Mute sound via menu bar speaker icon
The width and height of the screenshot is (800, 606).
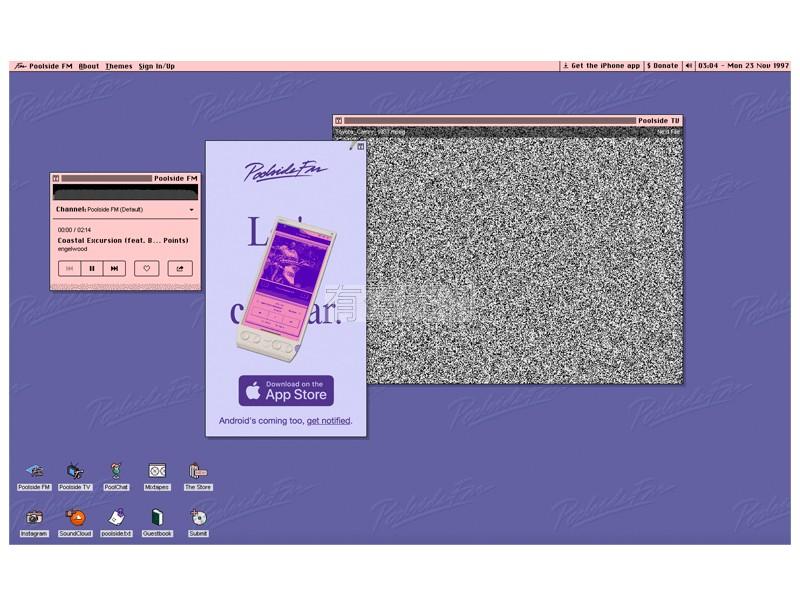pyautogui.click(x=689, y=66)
